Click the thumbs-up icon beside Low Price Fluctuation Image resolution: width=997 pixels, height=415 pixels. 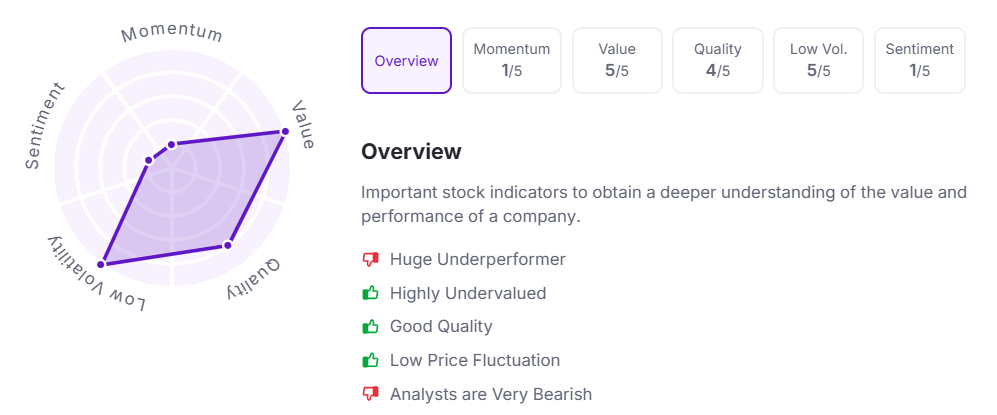tap(371, 361)
